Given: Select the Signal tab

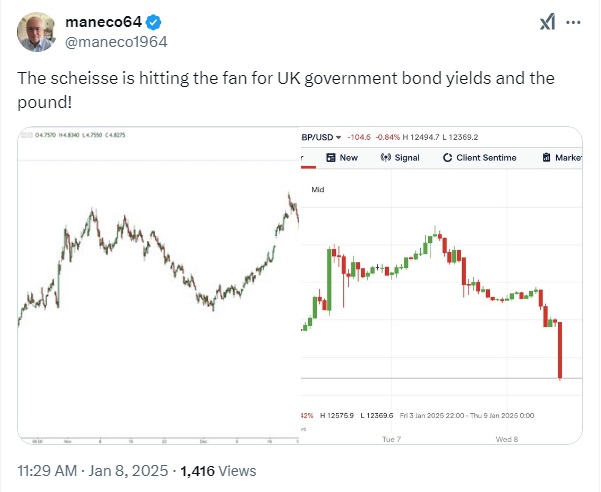Looking at the screenshot, I should (x=400, y=157).
